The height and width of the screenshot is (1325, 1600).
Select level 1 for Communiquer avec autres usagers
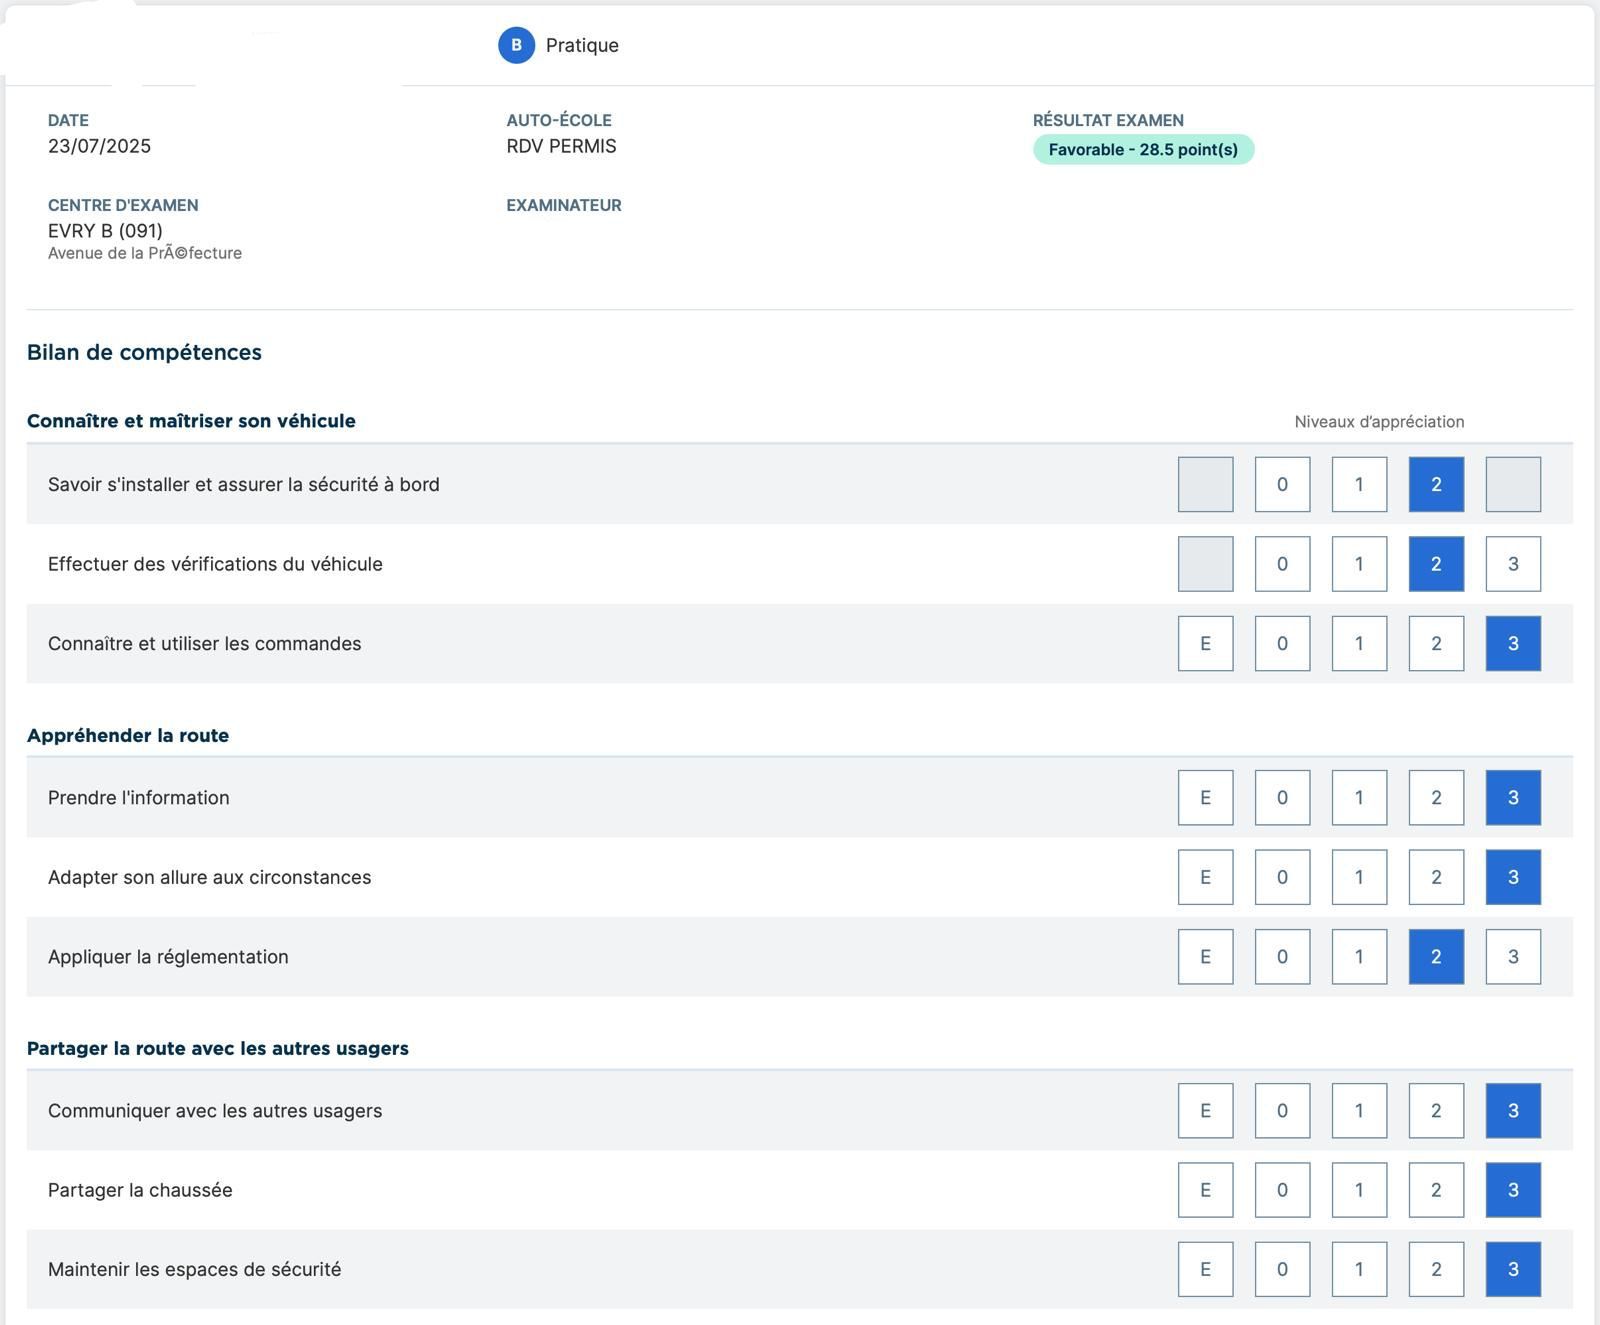point(1359,1110)
